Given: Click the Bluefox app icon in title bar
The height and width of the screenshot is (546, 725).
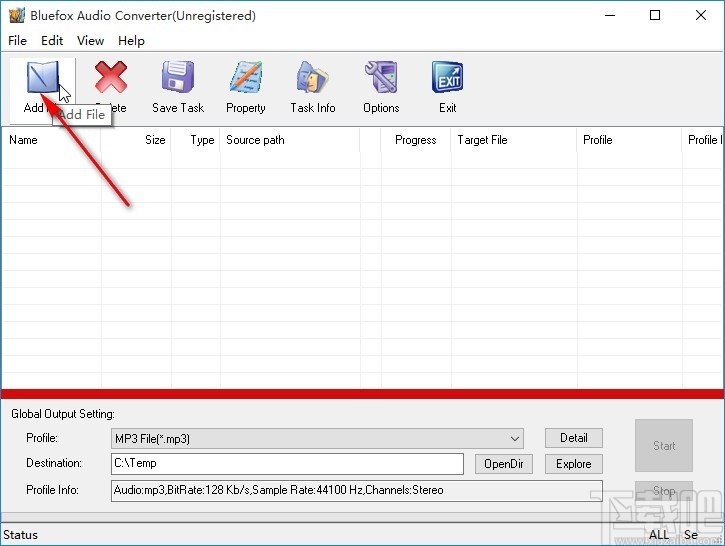Looking at the screenshot, I should [17, 15].
